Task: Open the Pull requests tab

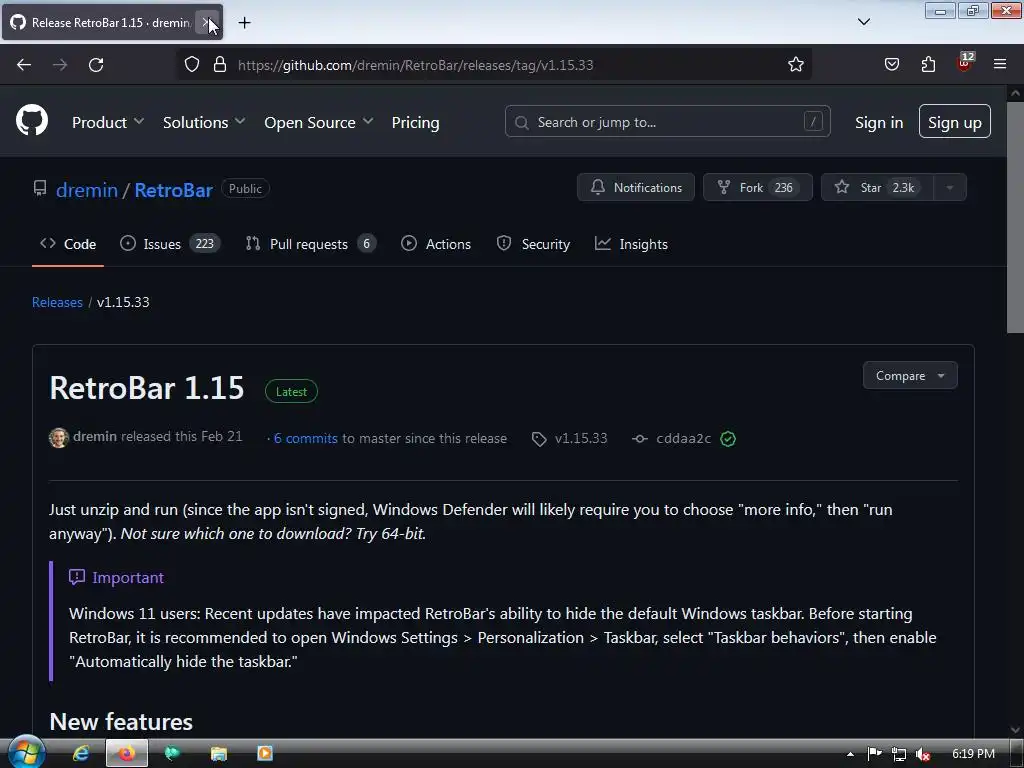Action: (x=310, y=244)
